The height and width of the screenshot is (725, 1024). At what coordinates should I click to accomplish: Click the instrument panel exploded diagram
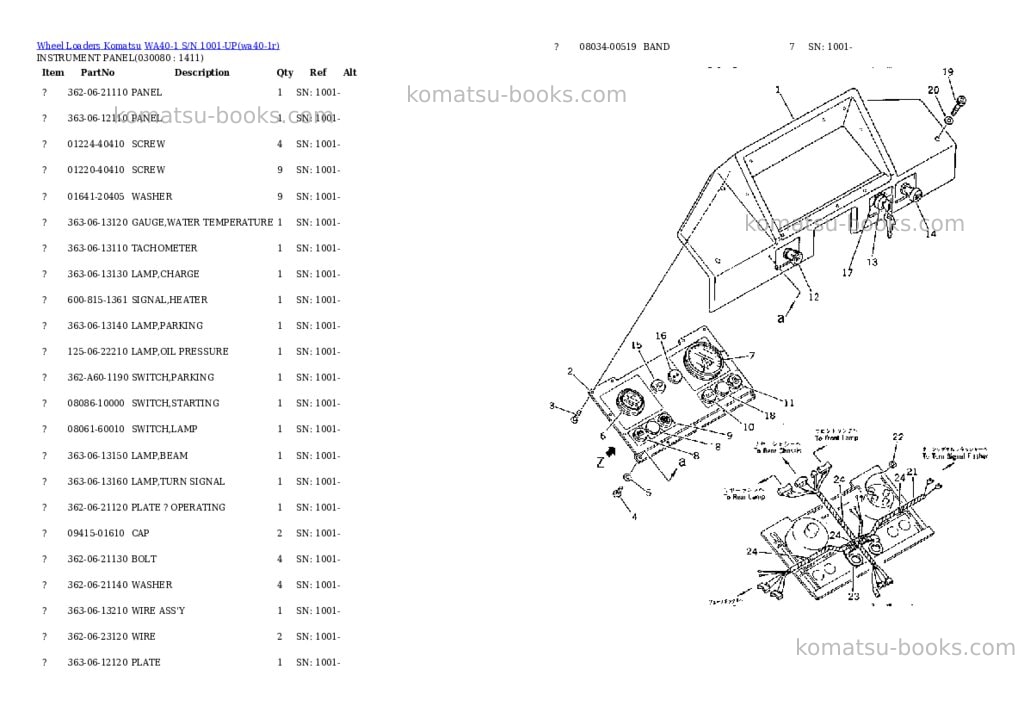pyautogui.click(x=769, y=336)
